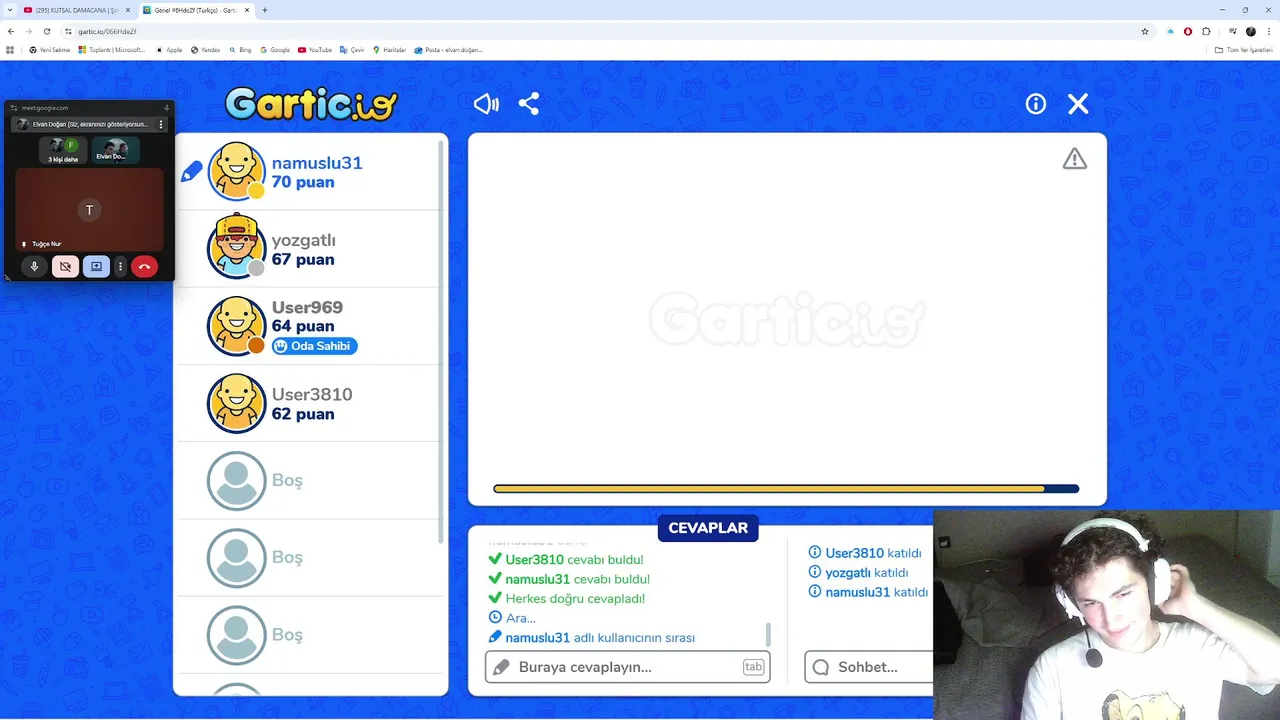Reload the Gartic page
Viewport: 1280px width, 720px height.
click(x=46, y=31)
